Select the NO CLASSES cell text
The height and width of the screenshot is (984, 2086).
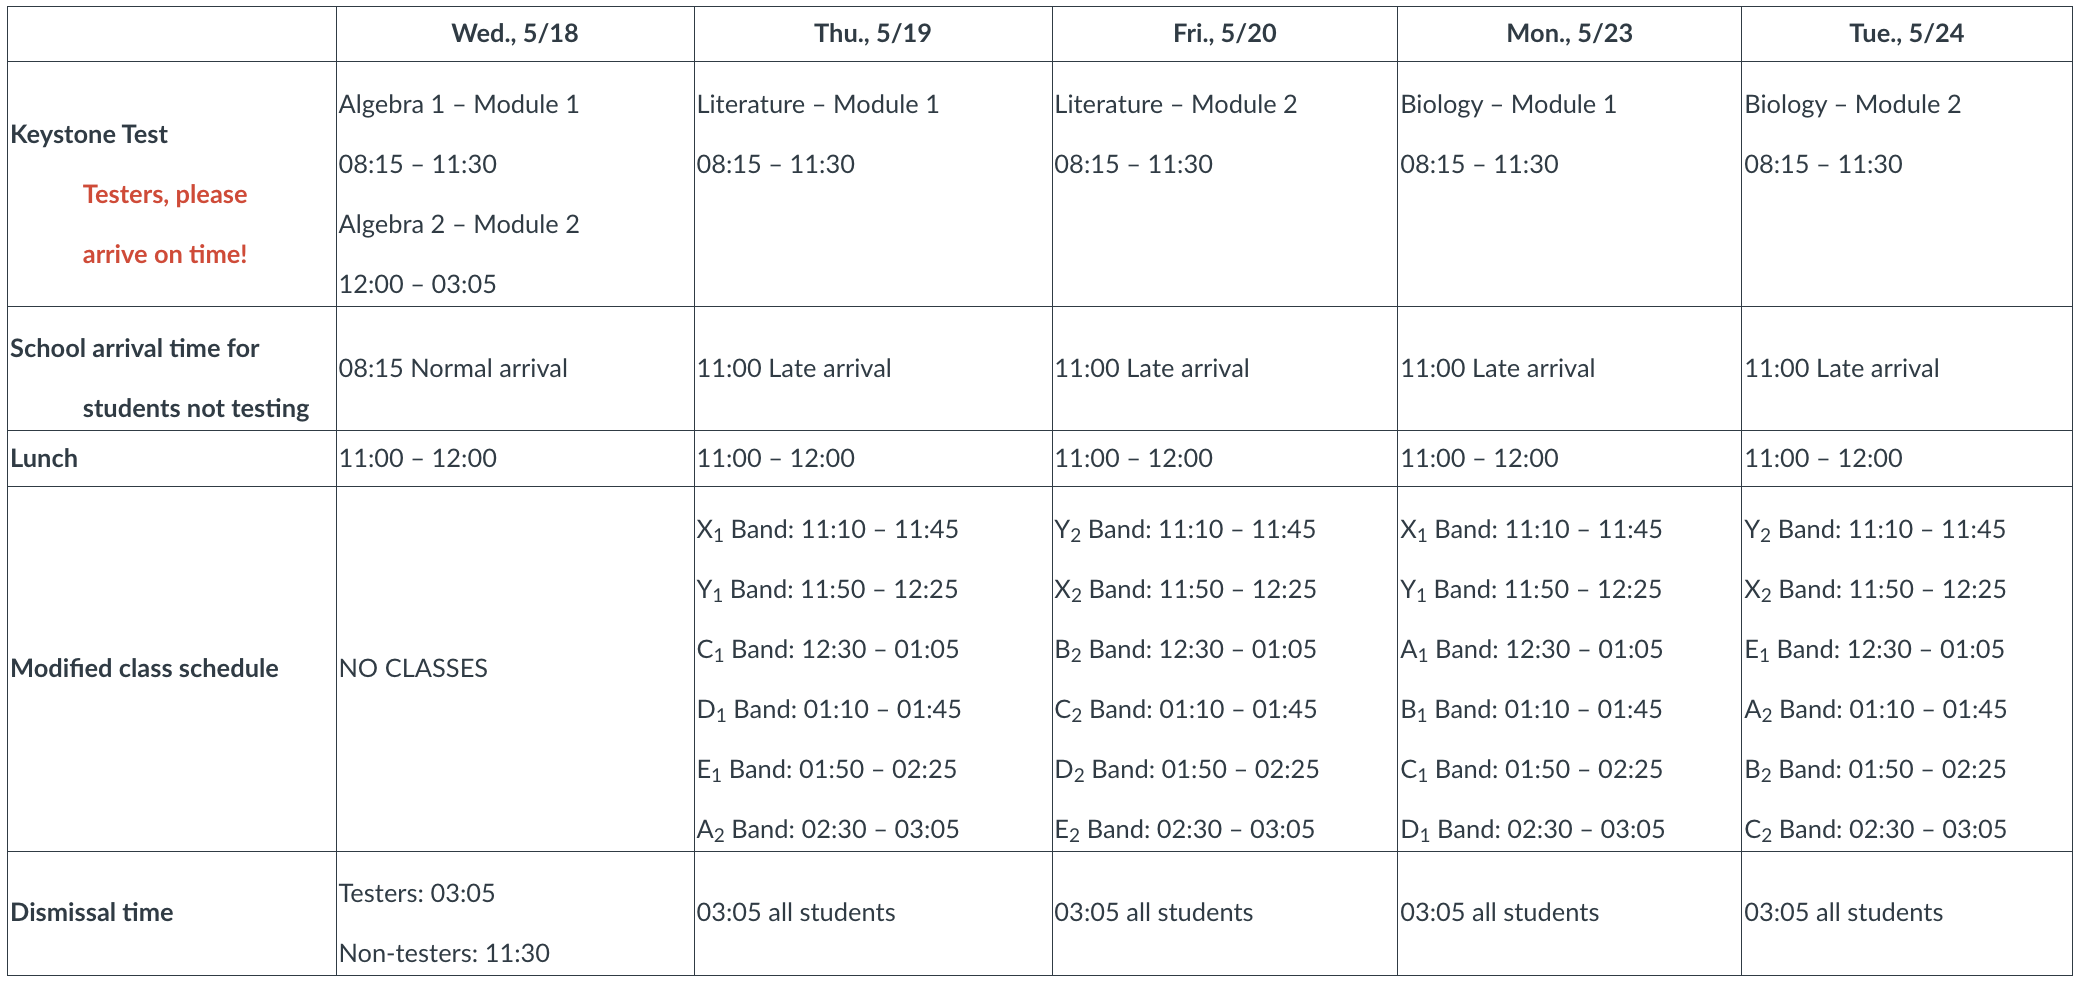coord(413,669)
